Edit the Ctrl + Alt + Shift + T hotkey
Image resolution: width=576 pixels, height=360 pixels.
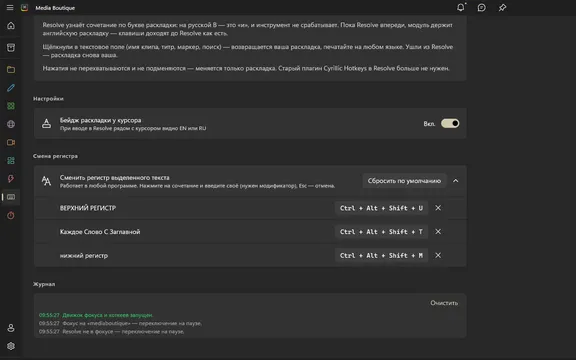pyautogui.click(x=381, y=232)
